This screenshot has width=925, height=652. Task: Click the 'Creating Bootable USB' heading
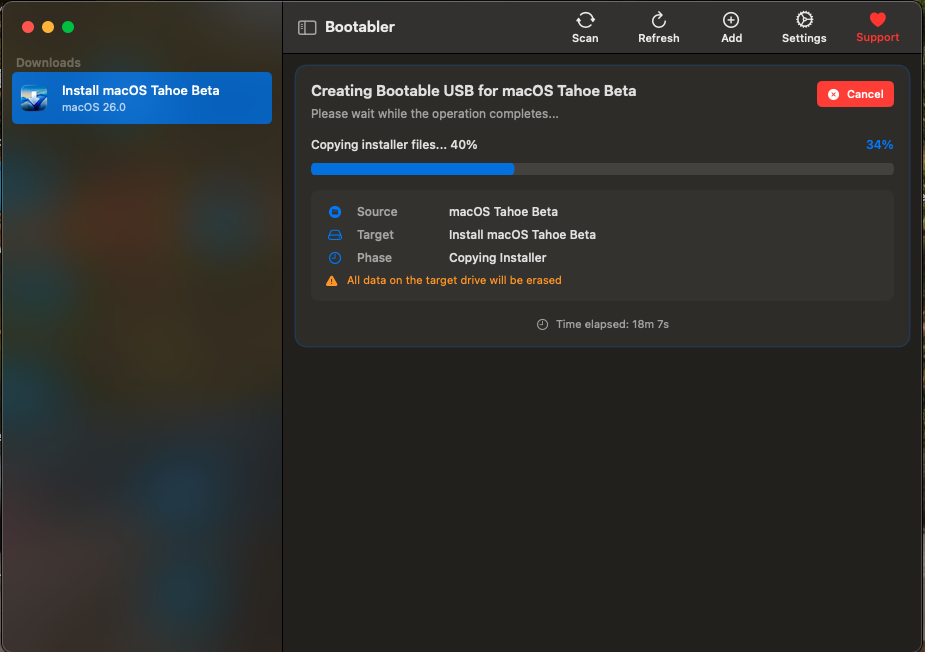point(473,91)
